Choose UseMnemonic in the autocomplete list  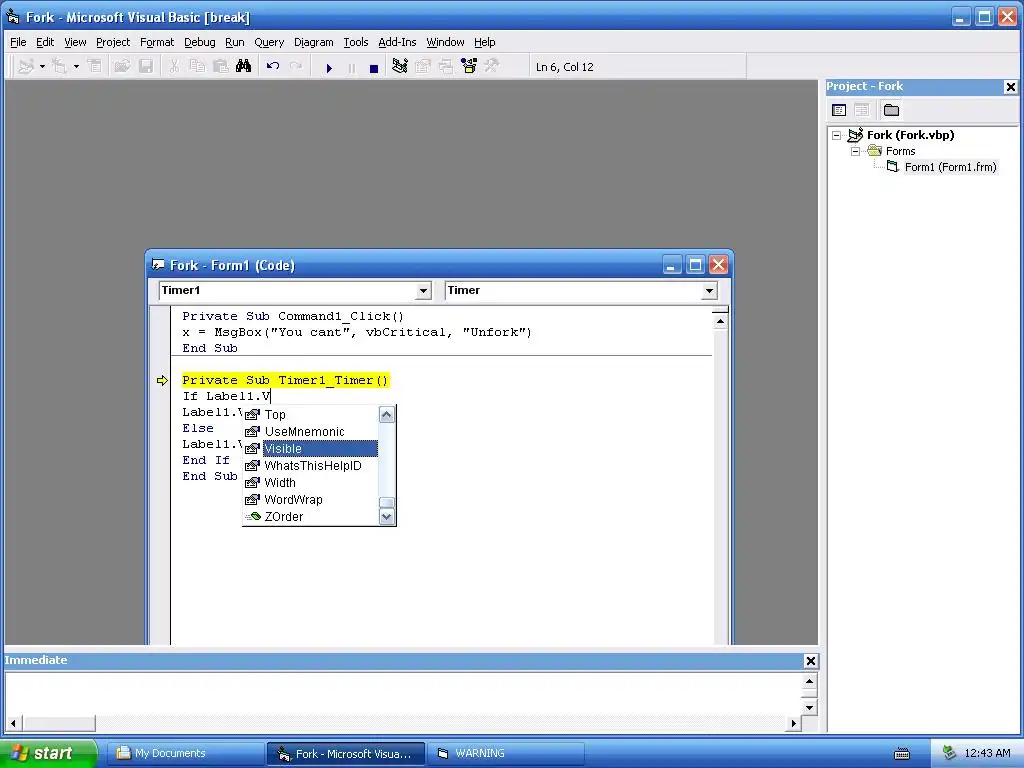point(311,432)
